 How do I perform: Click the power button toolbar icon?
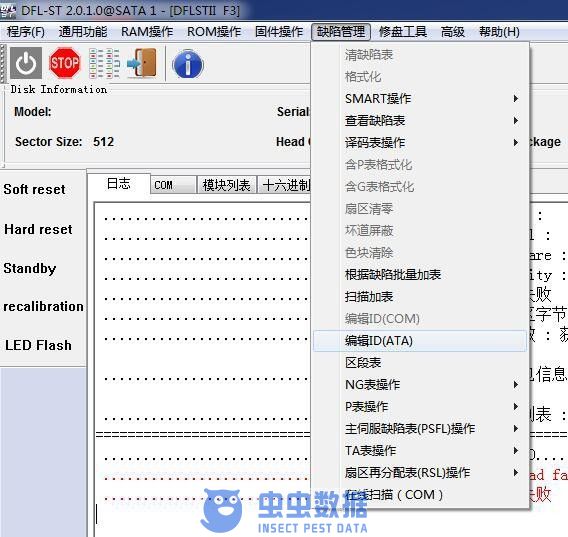pos(26,63)
